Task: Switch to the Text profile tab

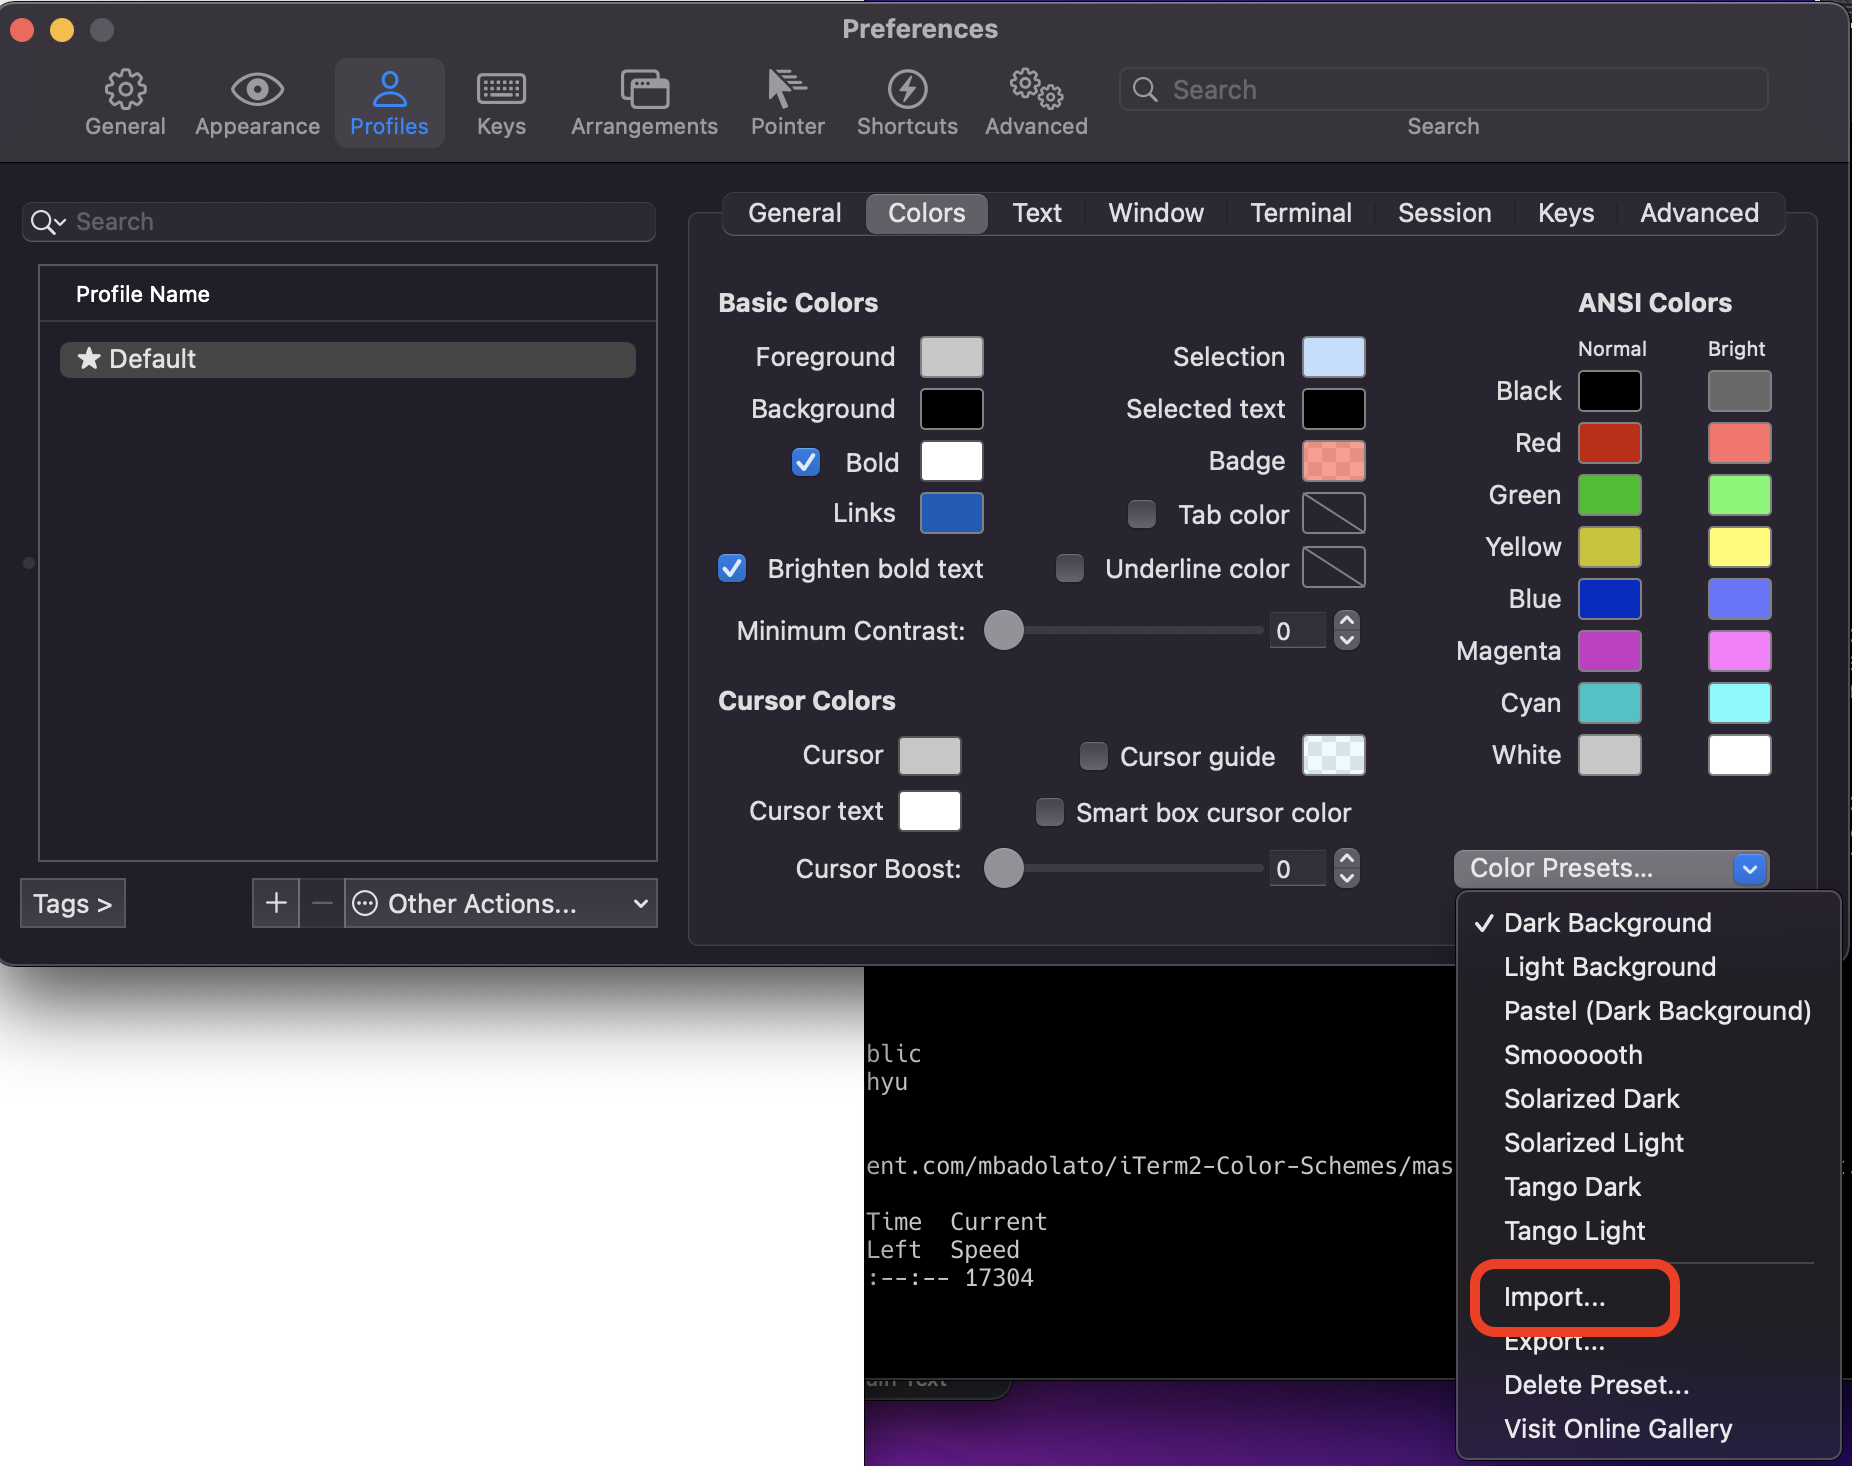Action: pyautogui.click(x=1037, y=213)
